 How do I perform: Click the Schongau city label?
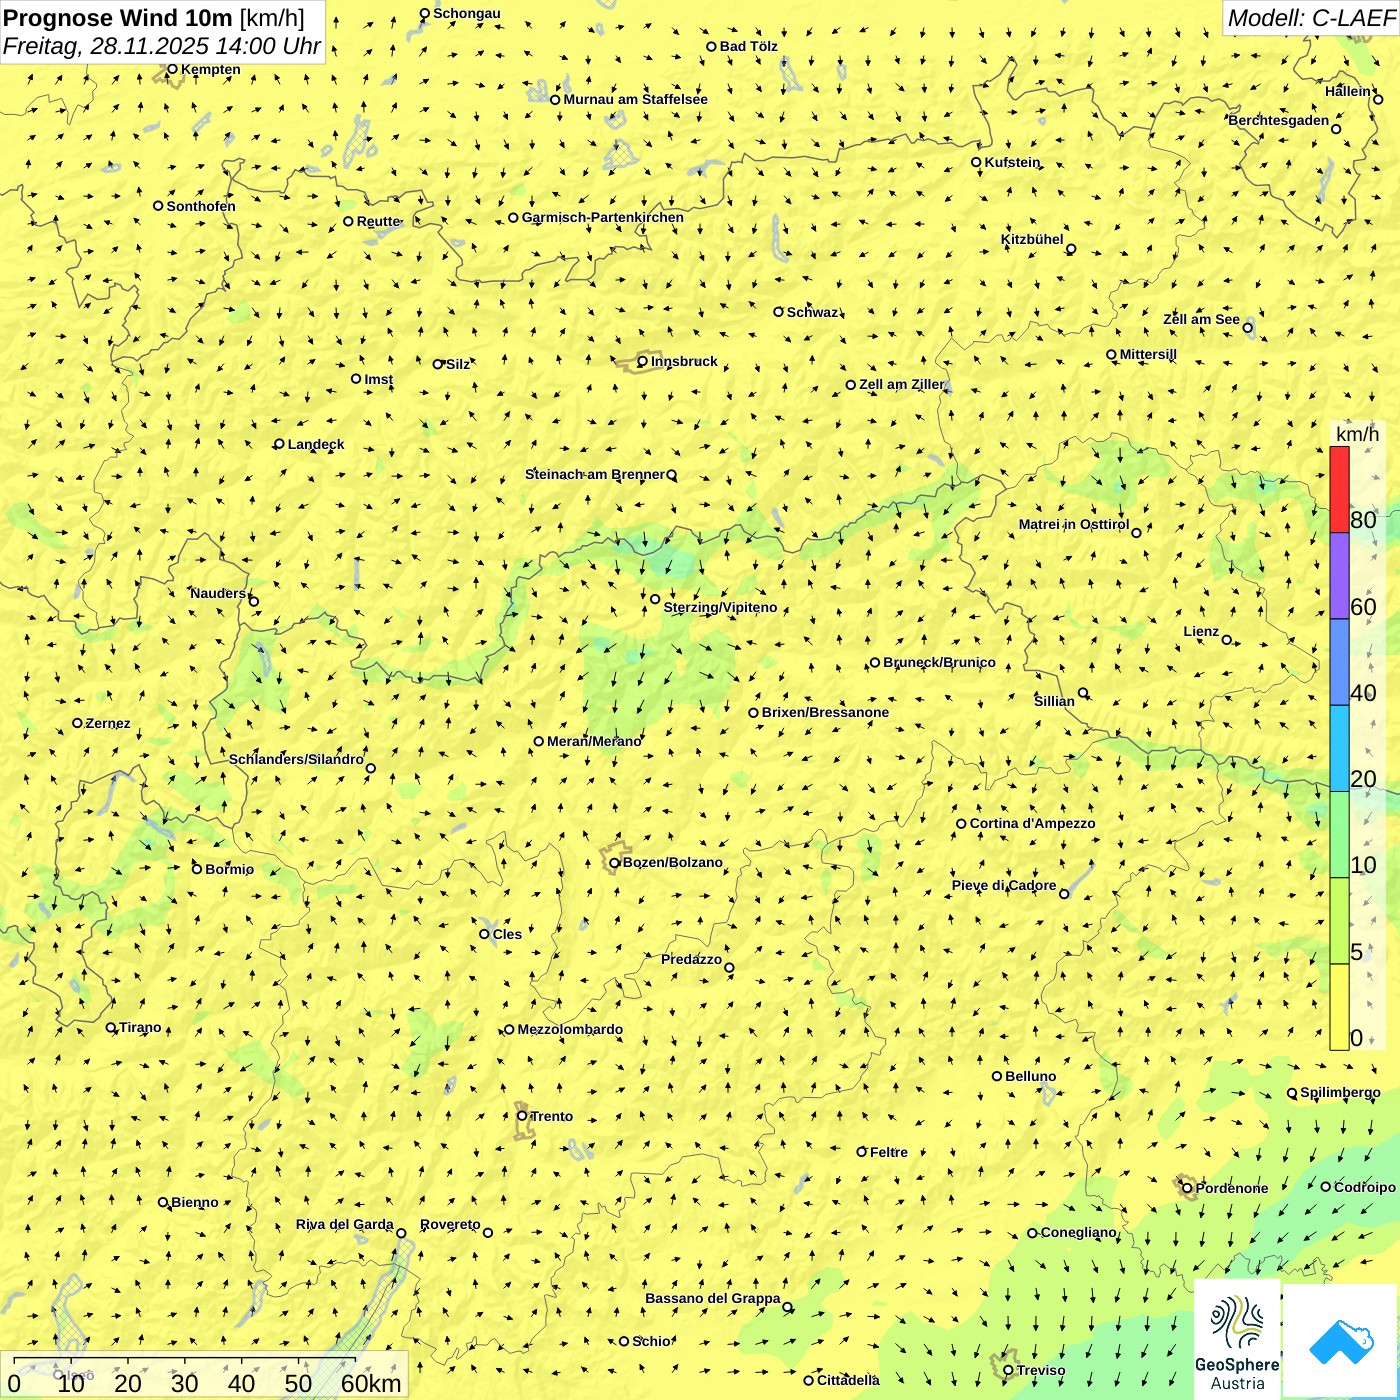[467, 13]
